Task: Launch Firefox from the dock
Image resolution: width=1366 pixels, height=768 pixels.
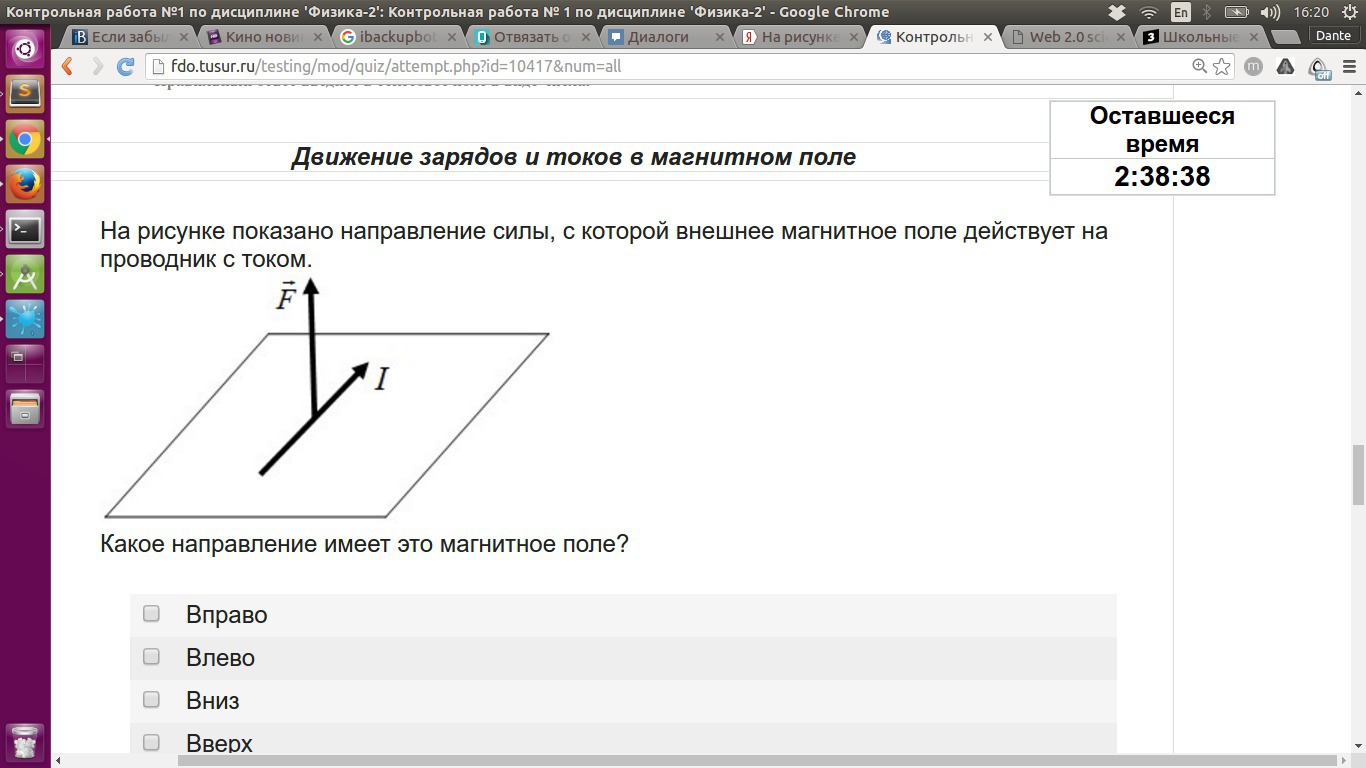Action: pyautogui.click(x=25, y=186)
